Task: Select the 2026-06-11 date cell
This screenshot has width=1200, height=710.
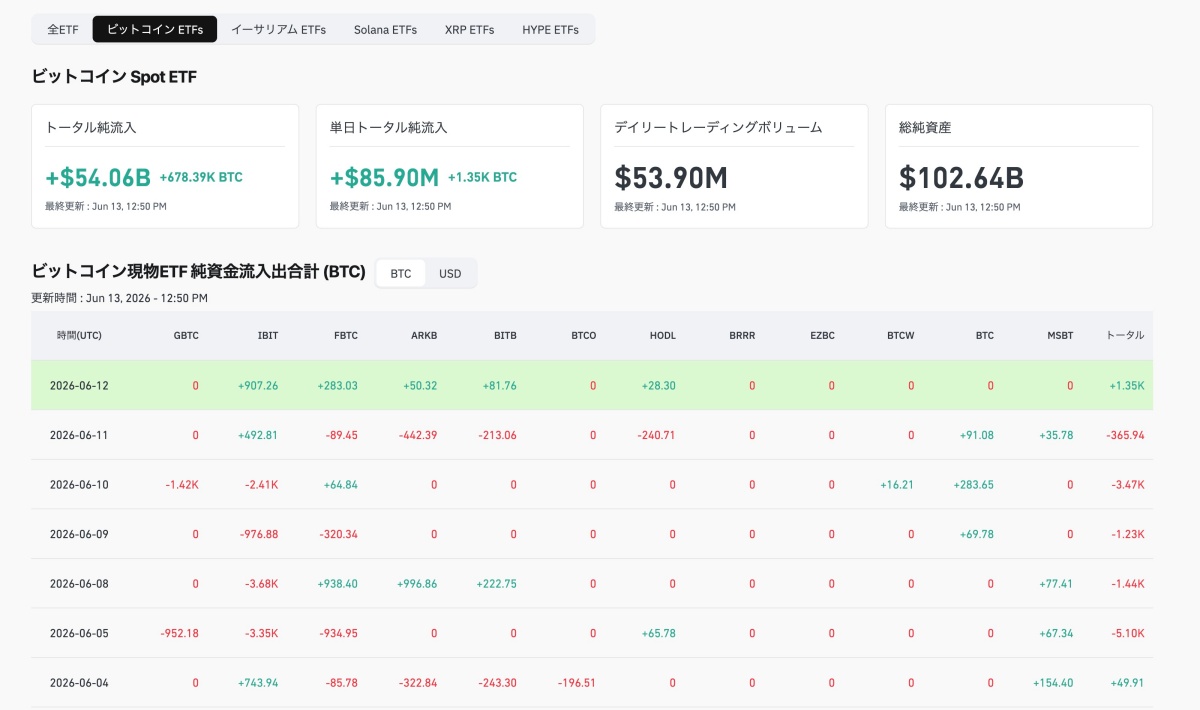Action: tap(79, 435)
